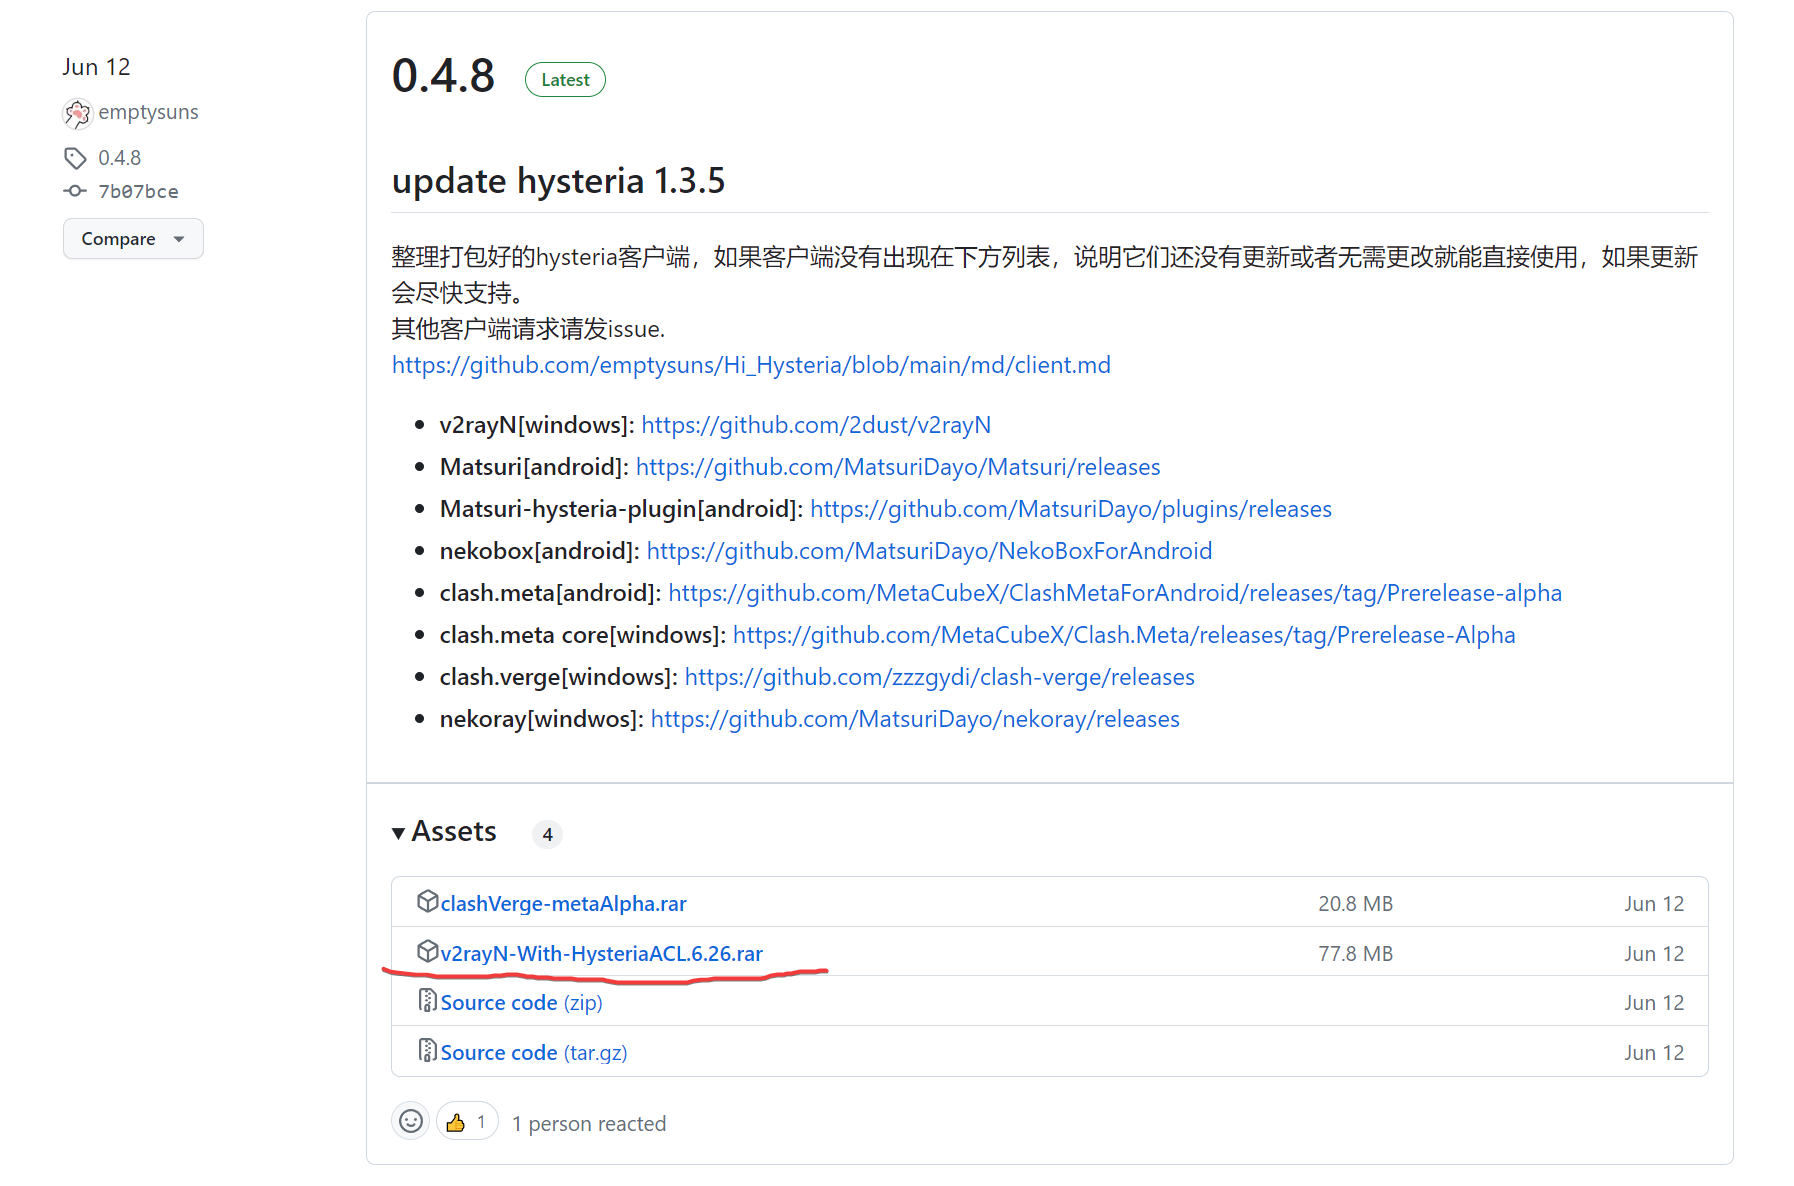Viewport: 1794px width, 1186px height.
Task: Download clashVerge-metaAlpha.rar file
Action: 563,904
